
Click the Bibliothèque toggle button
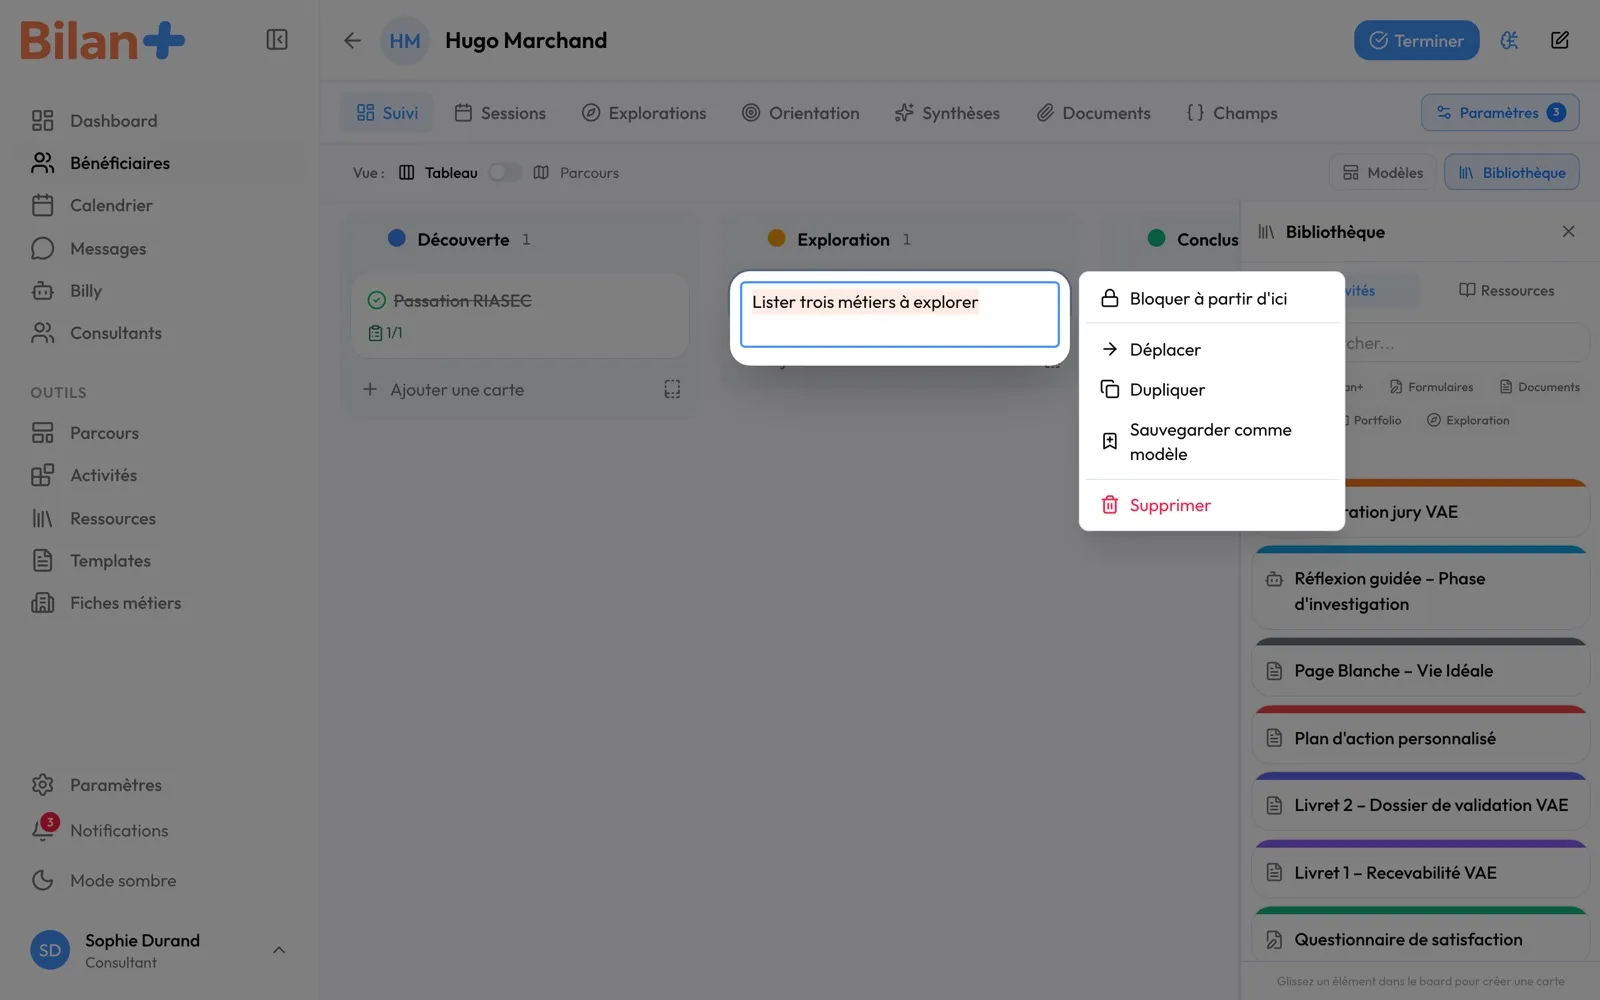(x=1512, y=173)
